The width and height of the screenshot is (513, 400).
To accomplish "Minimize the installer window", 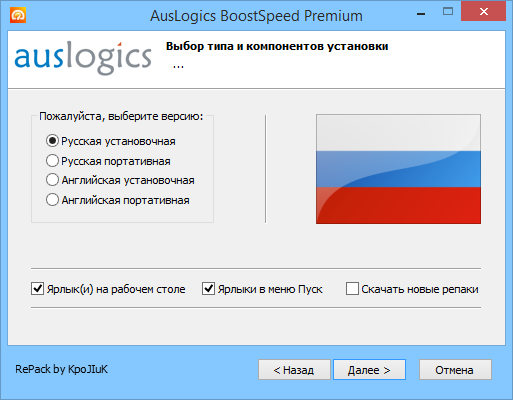I will (421, 13).
